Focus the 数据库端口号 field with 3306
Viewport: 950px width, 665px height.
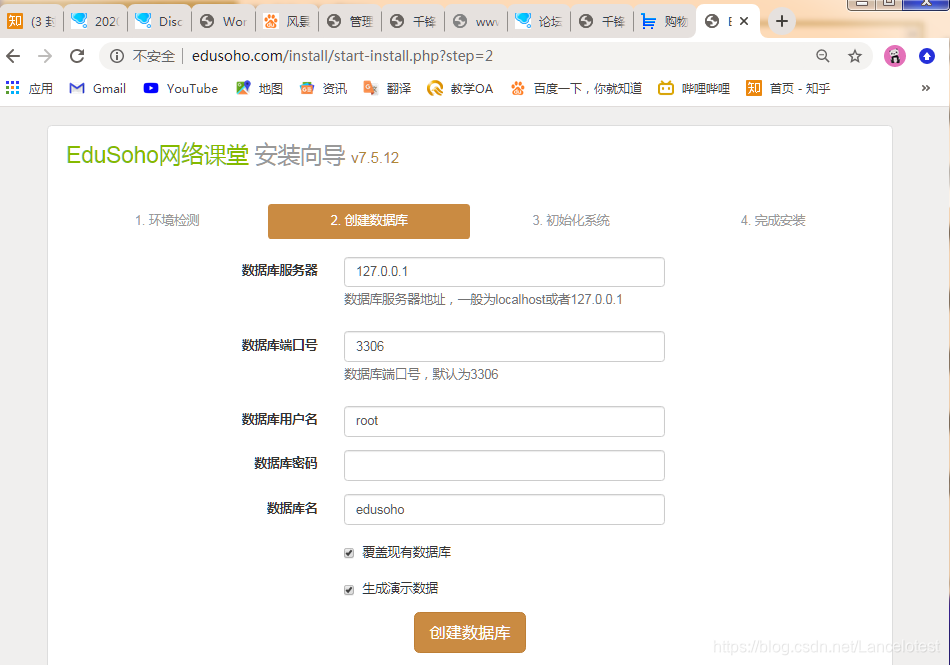[x=504, y=346]
